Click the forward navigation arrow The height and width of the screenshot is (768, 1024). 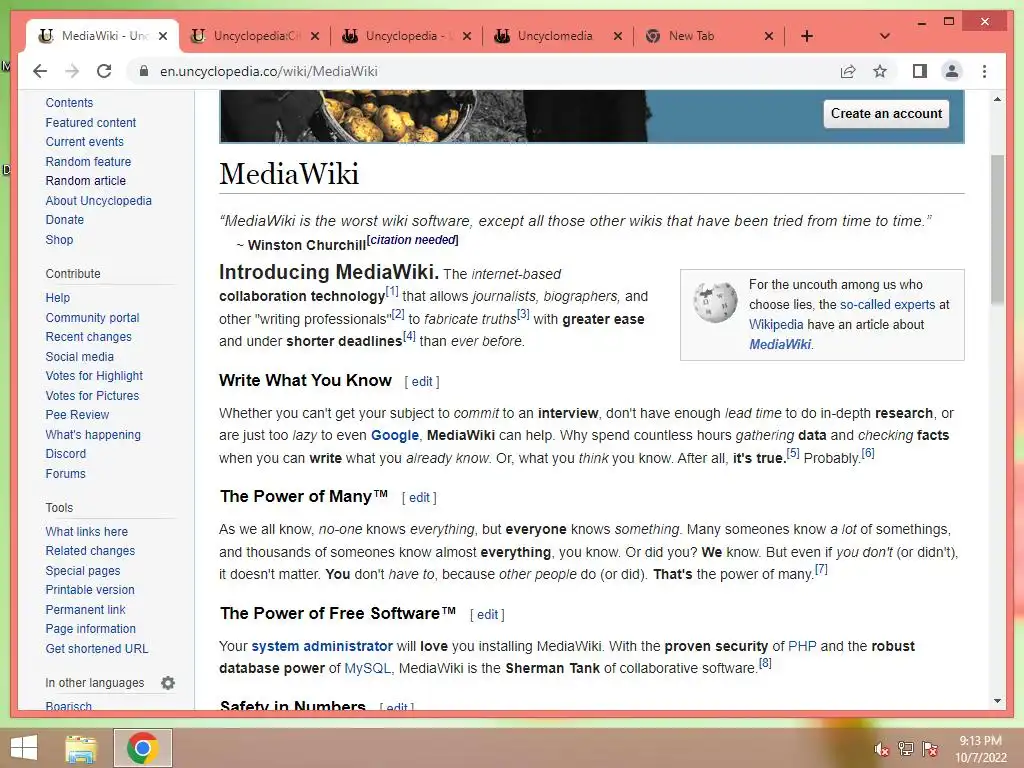[72, 71]
